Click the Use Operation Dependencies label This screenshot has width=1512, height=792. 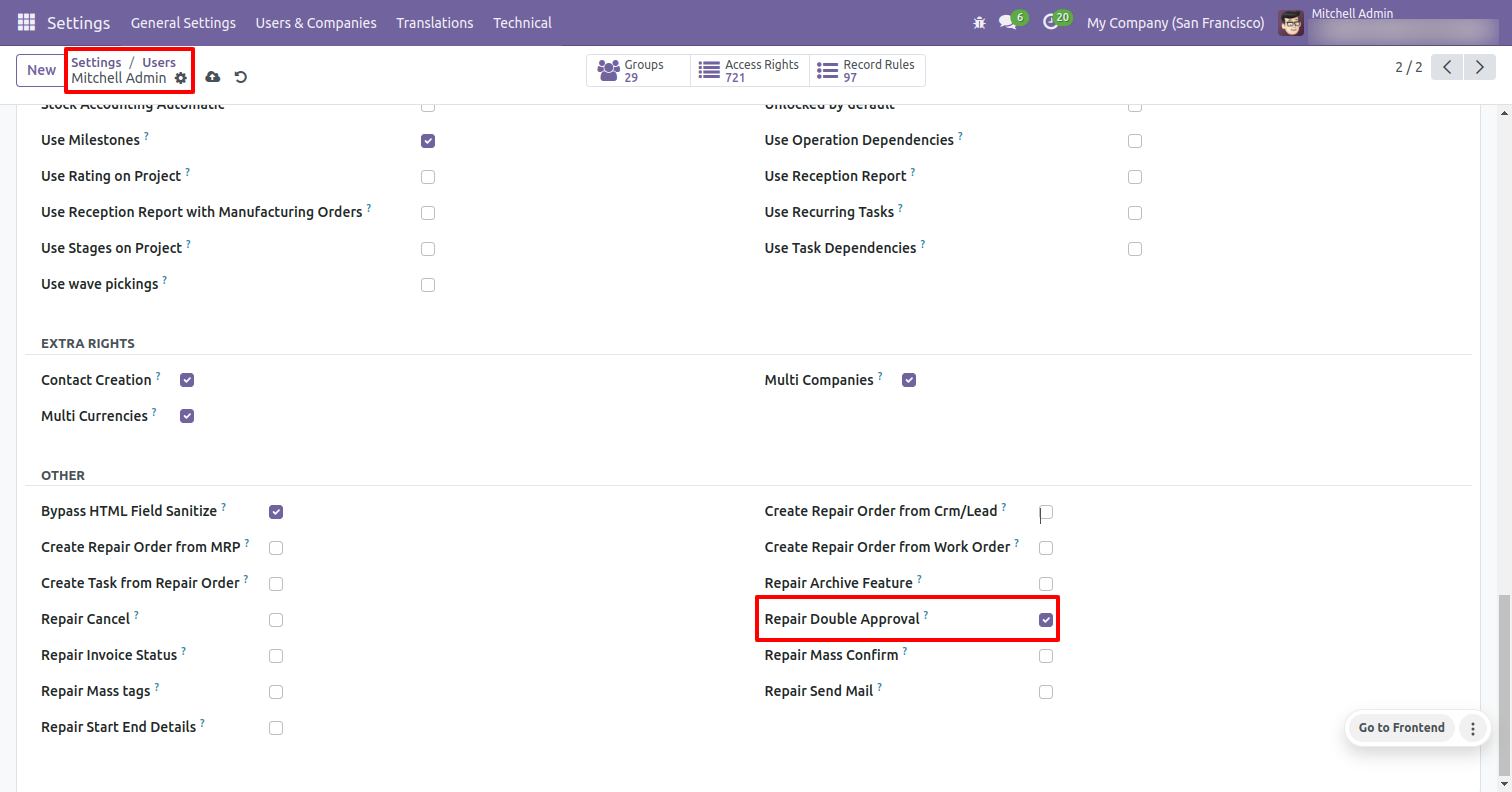tap(859, 140)
